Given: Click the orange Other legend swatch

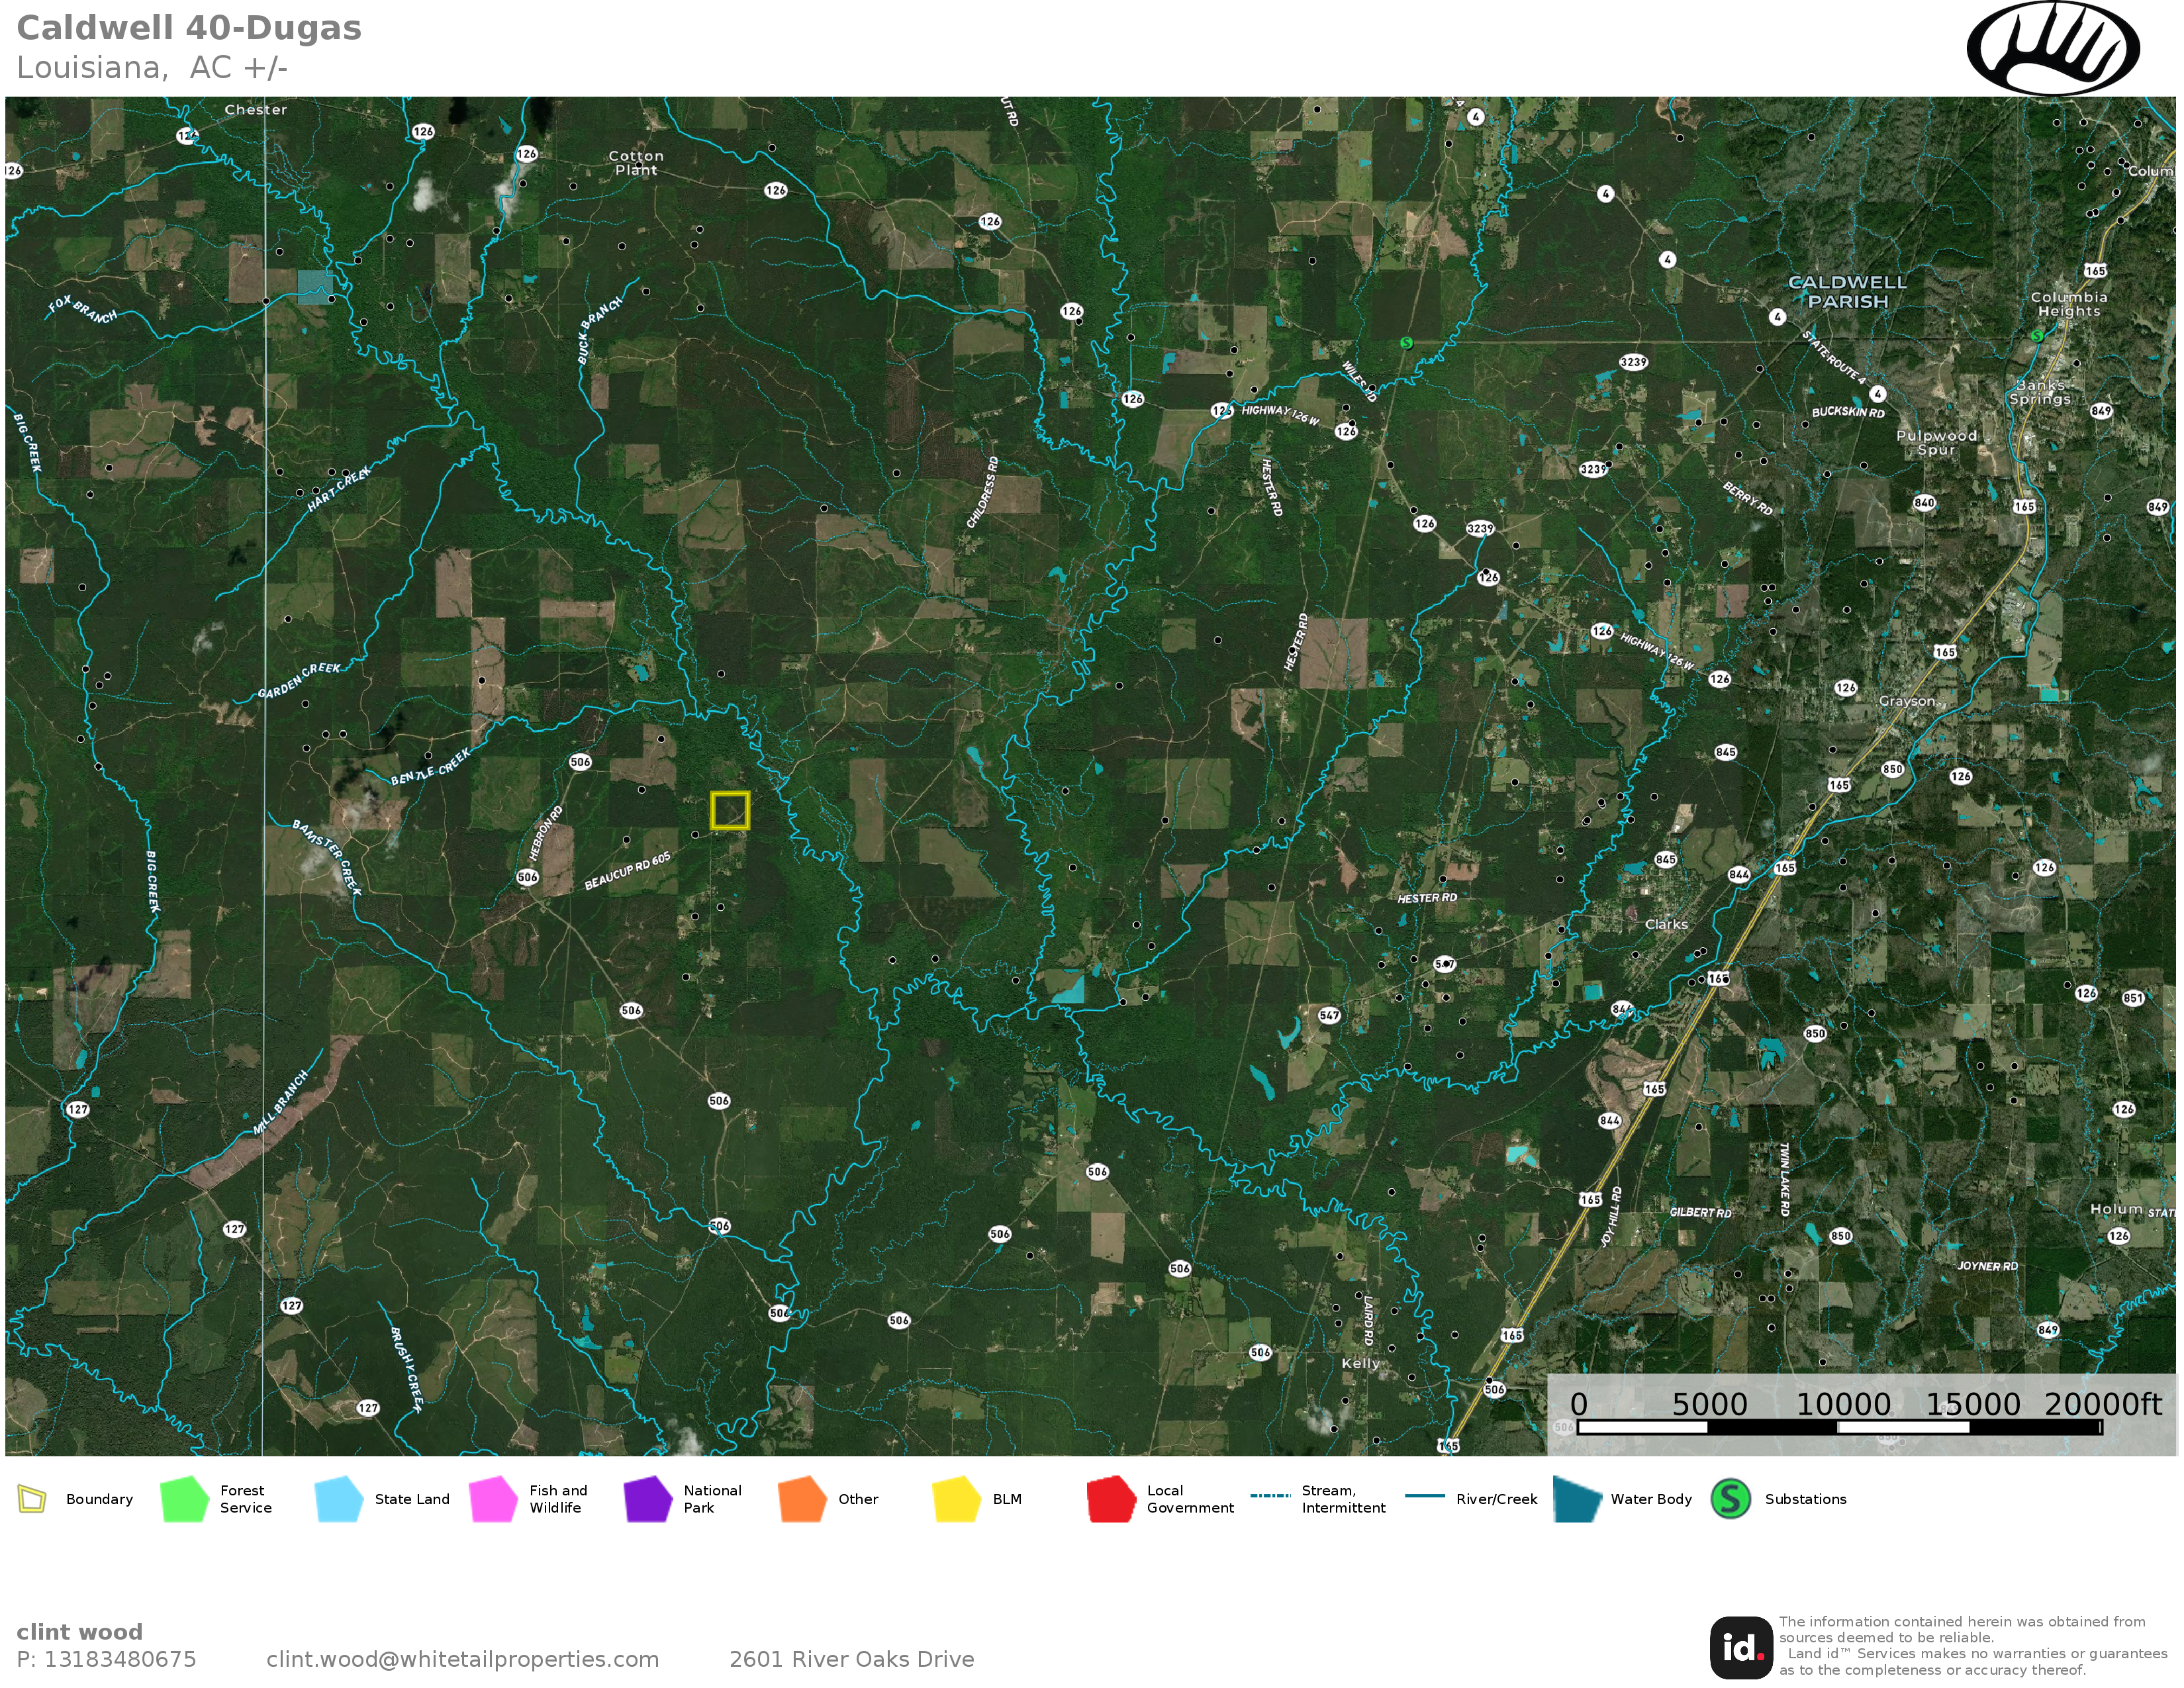Looking at the screenshot, I should click(x=802, y=1498).
